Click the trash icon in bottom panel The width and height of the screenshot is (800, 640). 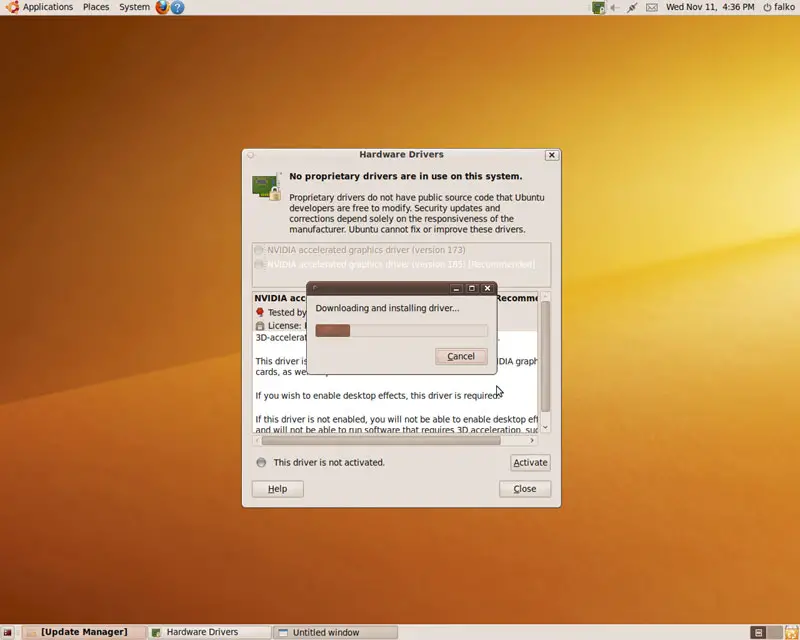click(792, 632)
